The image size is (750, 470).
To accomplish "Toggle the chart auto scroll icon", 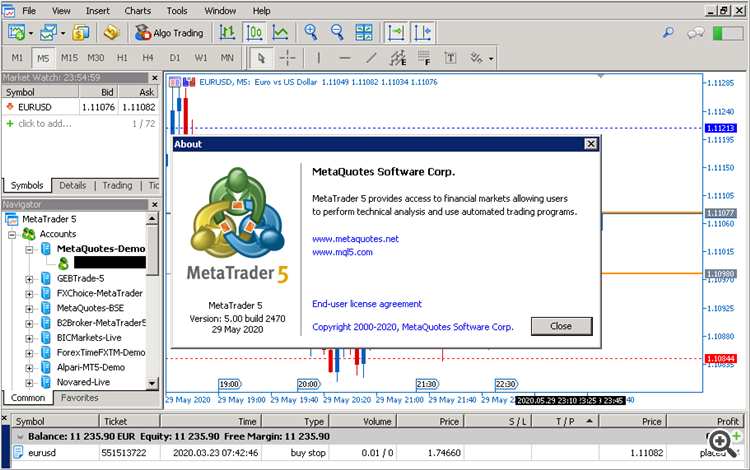I will (x=396, y=33).
